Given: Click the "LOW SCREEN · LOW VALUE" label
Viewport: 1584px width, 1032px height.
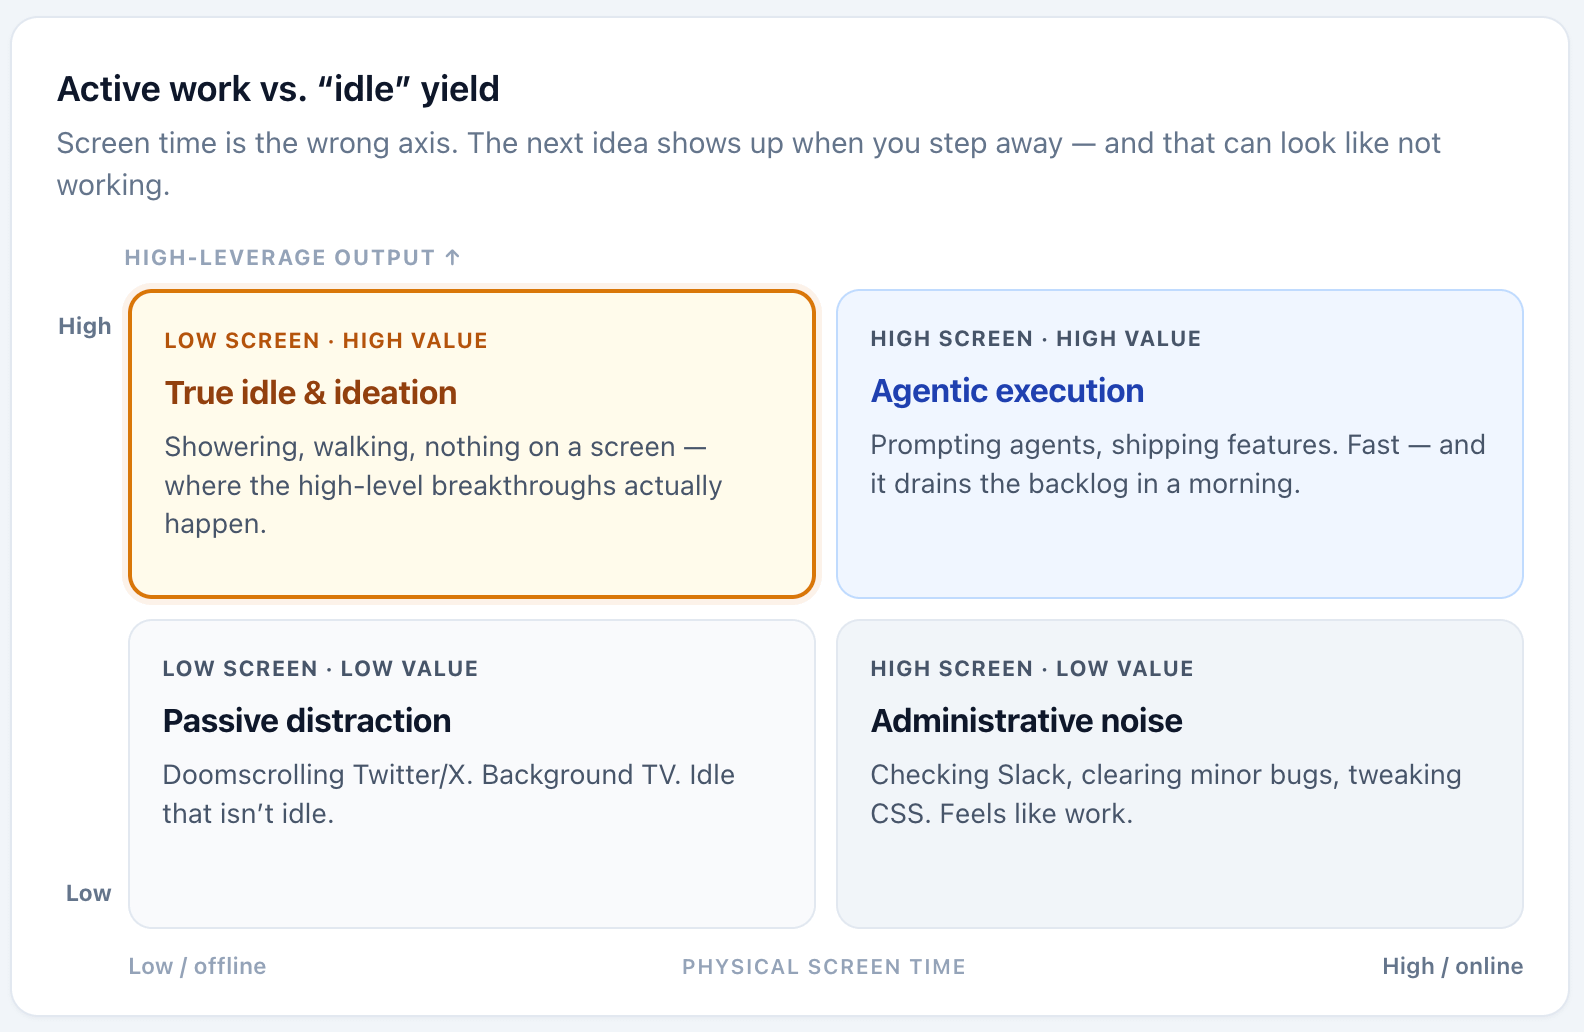Looking at the screenshot, I should pos(320,669).
